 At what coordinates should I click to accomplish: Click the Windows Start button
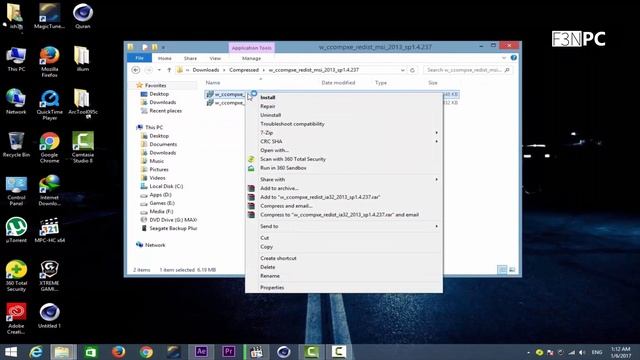11,352
